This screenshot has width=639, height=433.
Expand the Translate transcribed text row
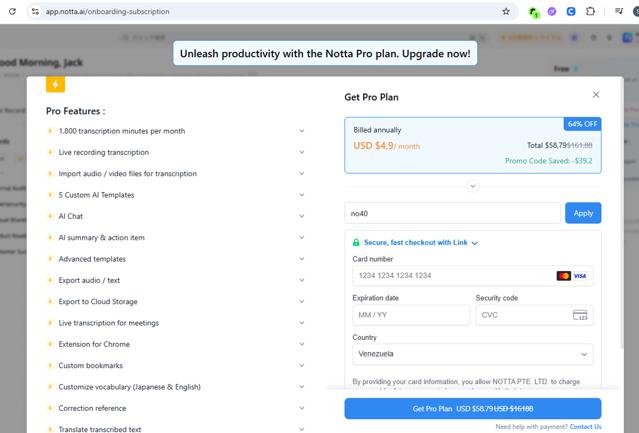302,429
